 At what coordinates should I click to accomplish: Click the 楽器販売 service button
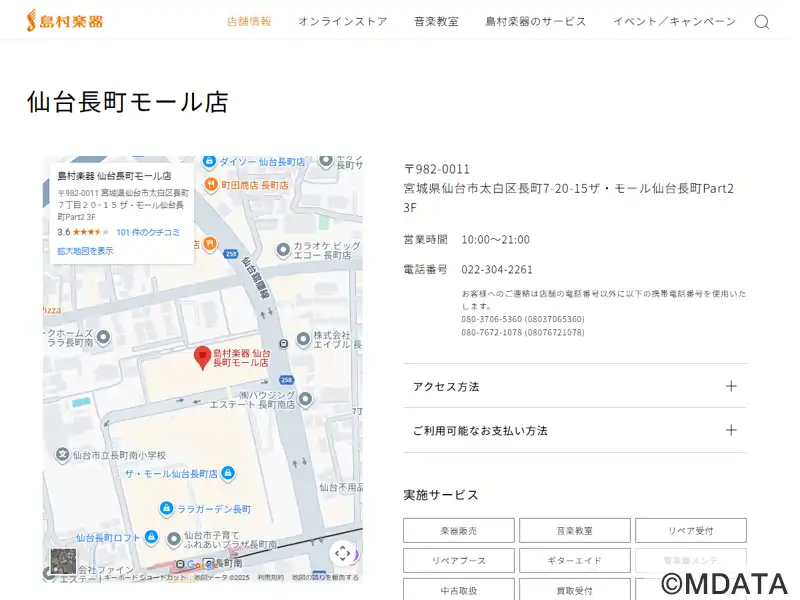coord(459,531)
